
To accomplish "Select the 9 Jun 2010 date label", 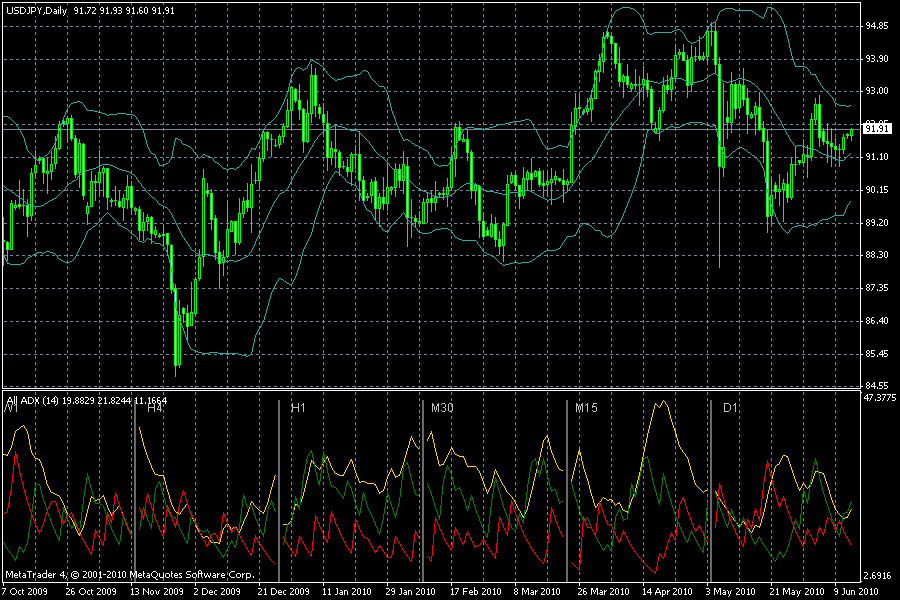I will point(856,591).
